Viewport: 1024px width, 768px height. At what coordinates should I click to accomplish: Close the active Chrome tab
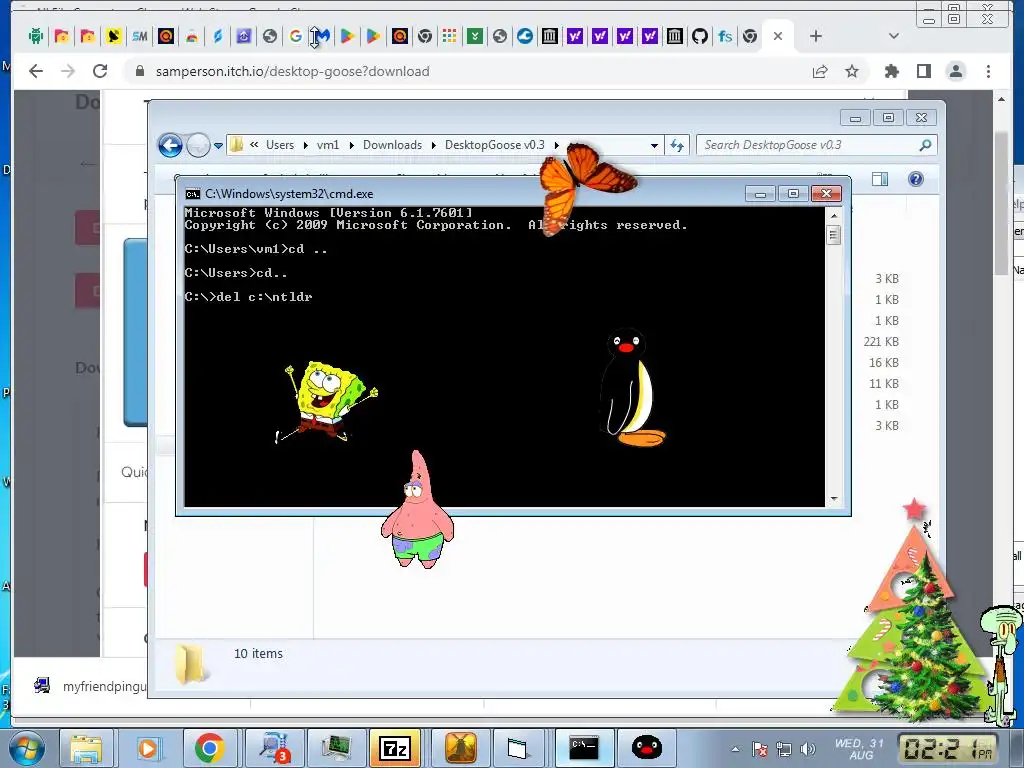point(778,37)
